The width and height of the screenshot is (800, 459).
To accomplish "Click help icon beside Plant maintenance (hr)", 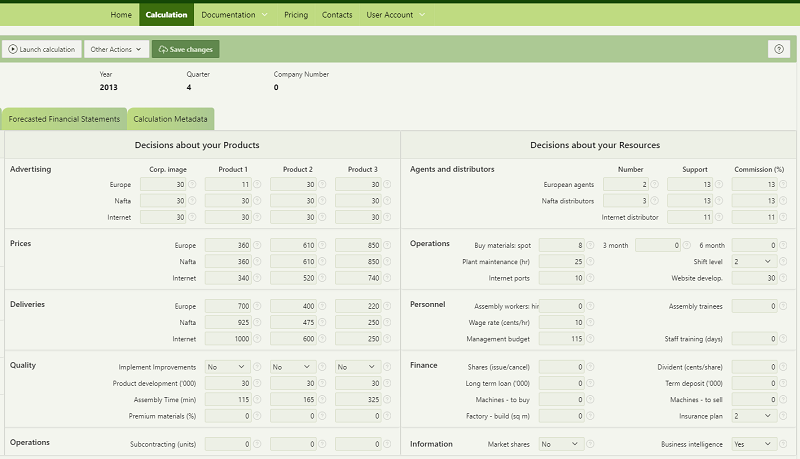I will click(590, 261).
